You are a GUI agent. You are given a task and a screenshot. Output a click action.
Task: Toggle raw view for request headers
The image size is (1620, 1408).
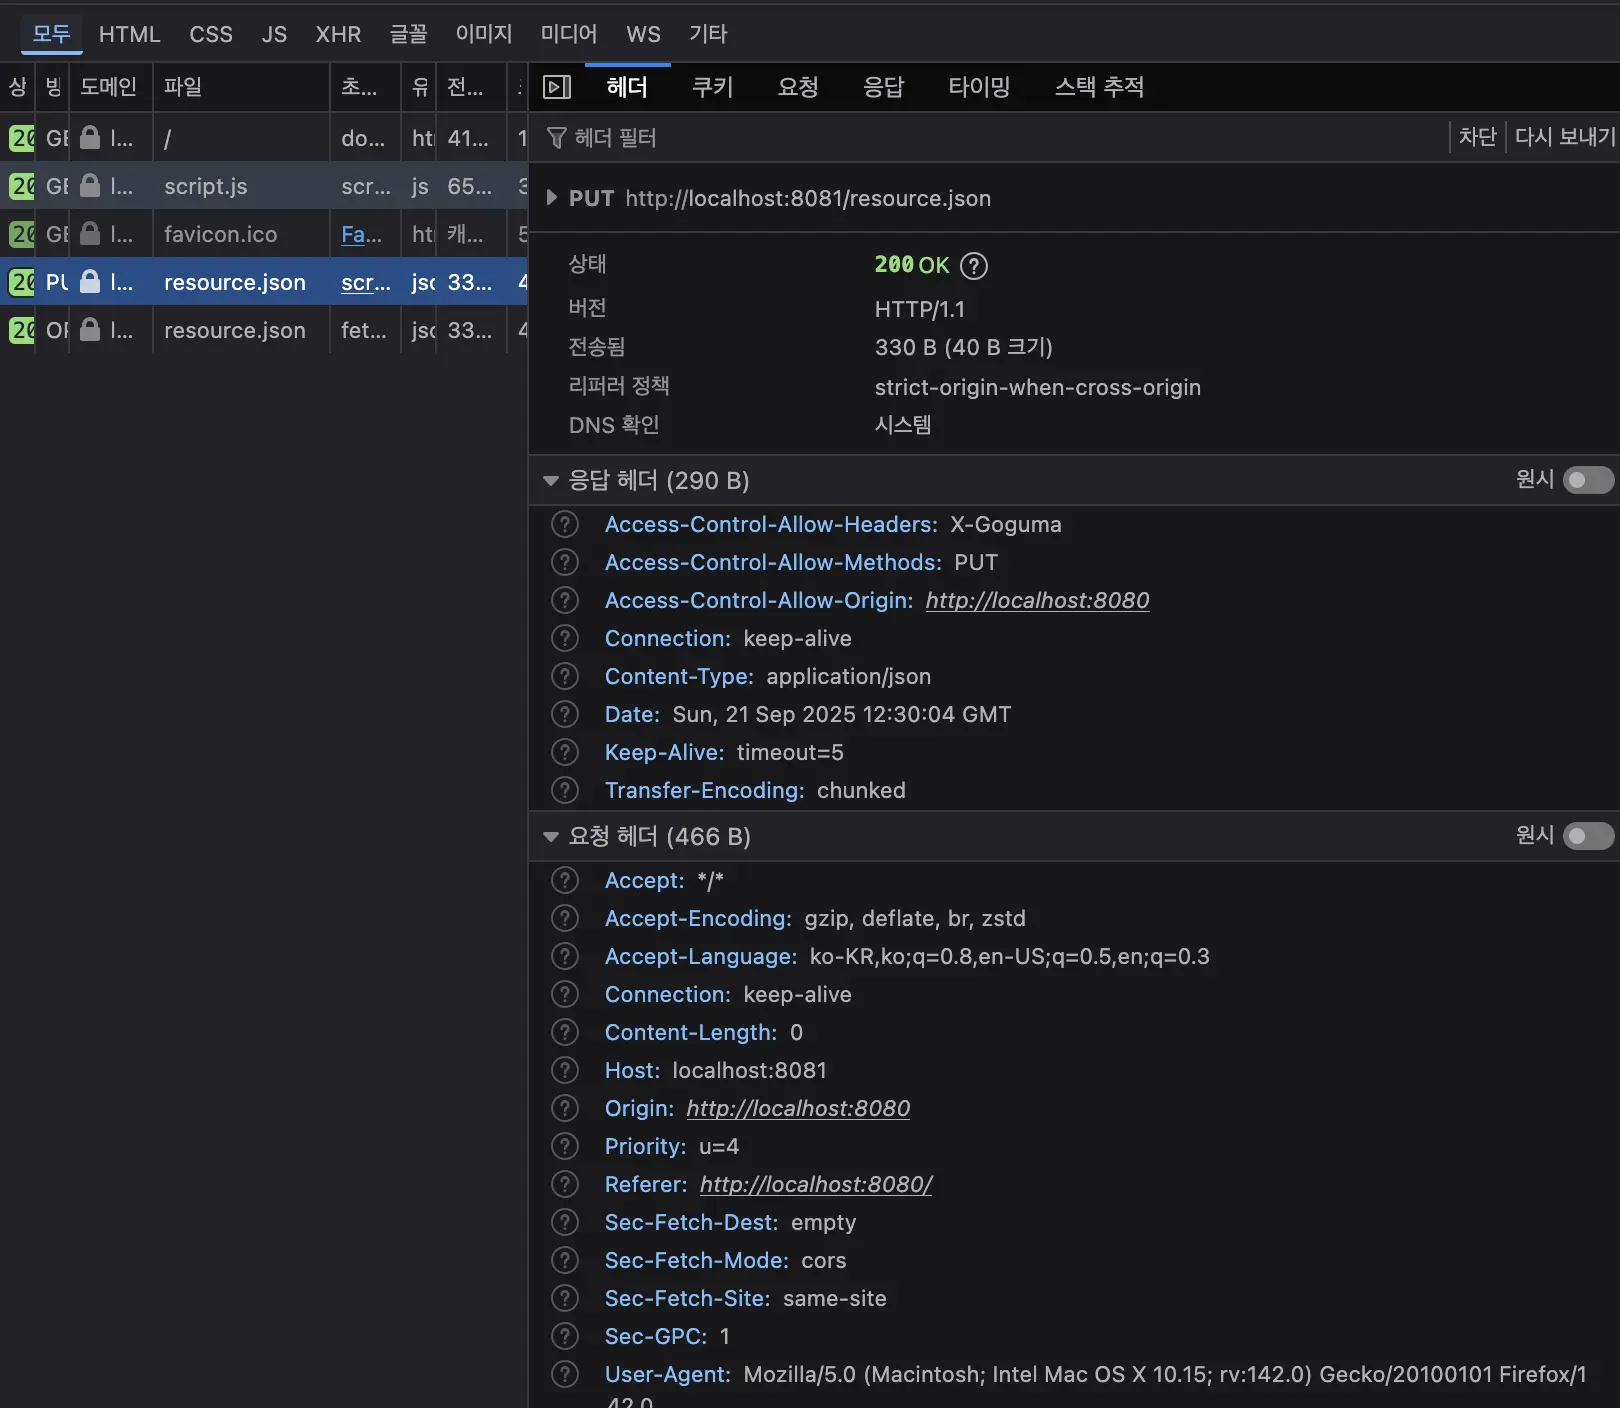click(1587, 836)
